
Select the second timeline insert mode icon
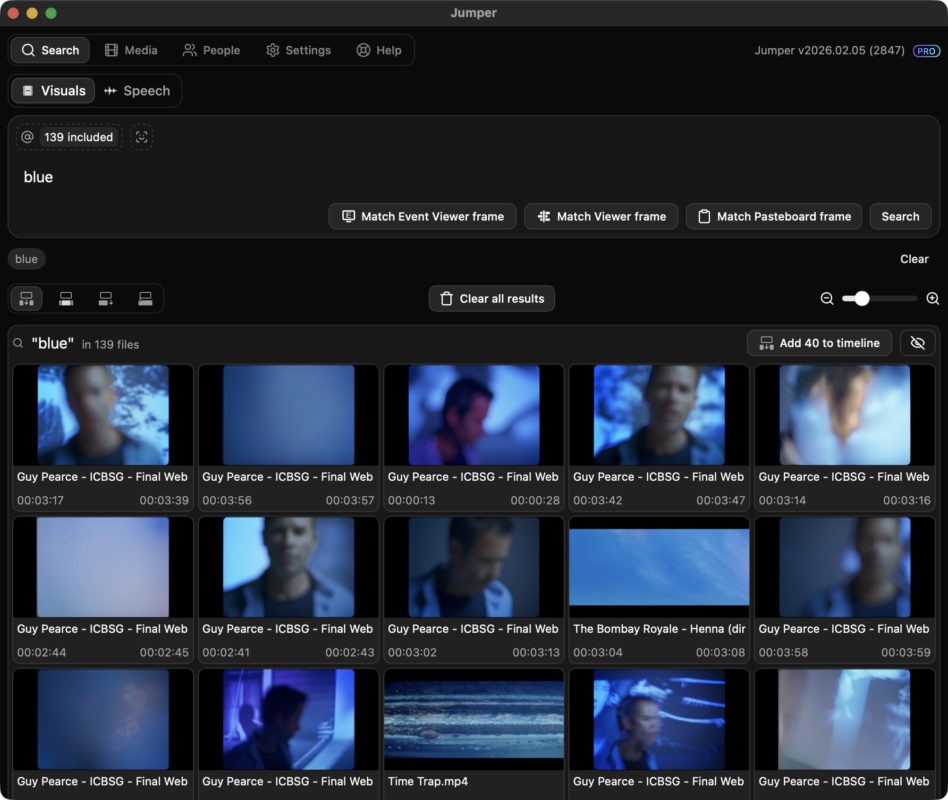(x=66, y=299)
